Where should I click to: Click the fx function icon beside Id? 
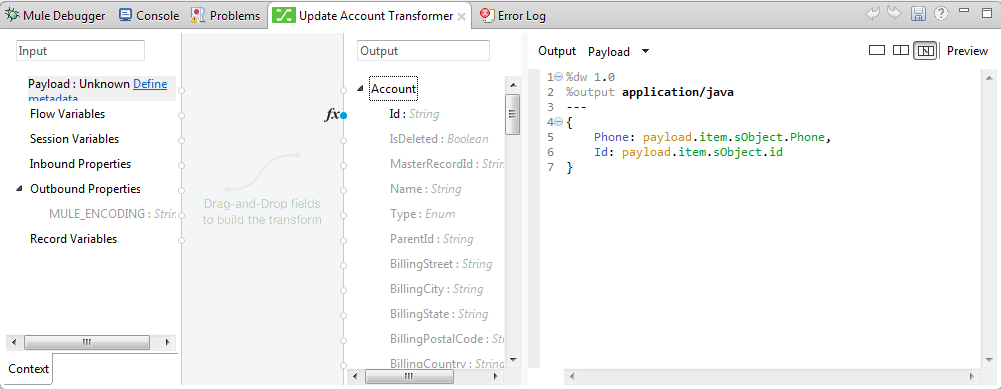click(x=332, y=115)
